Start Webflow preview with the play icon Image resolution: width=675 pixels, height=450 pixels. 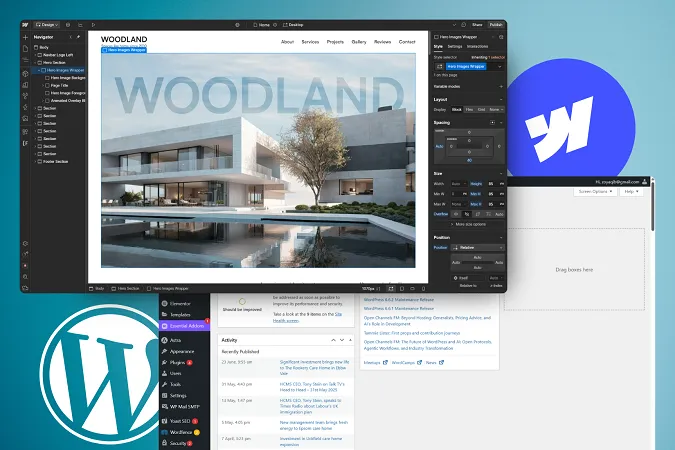(93, 25)
